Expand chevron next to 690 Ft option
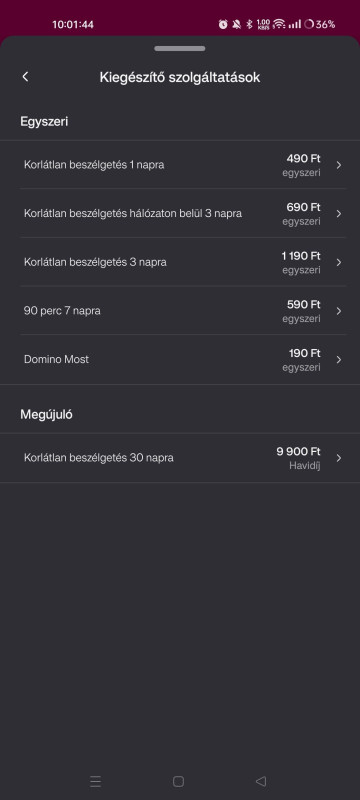The width and height of the screenshot is (360, 800). point(339,213)
